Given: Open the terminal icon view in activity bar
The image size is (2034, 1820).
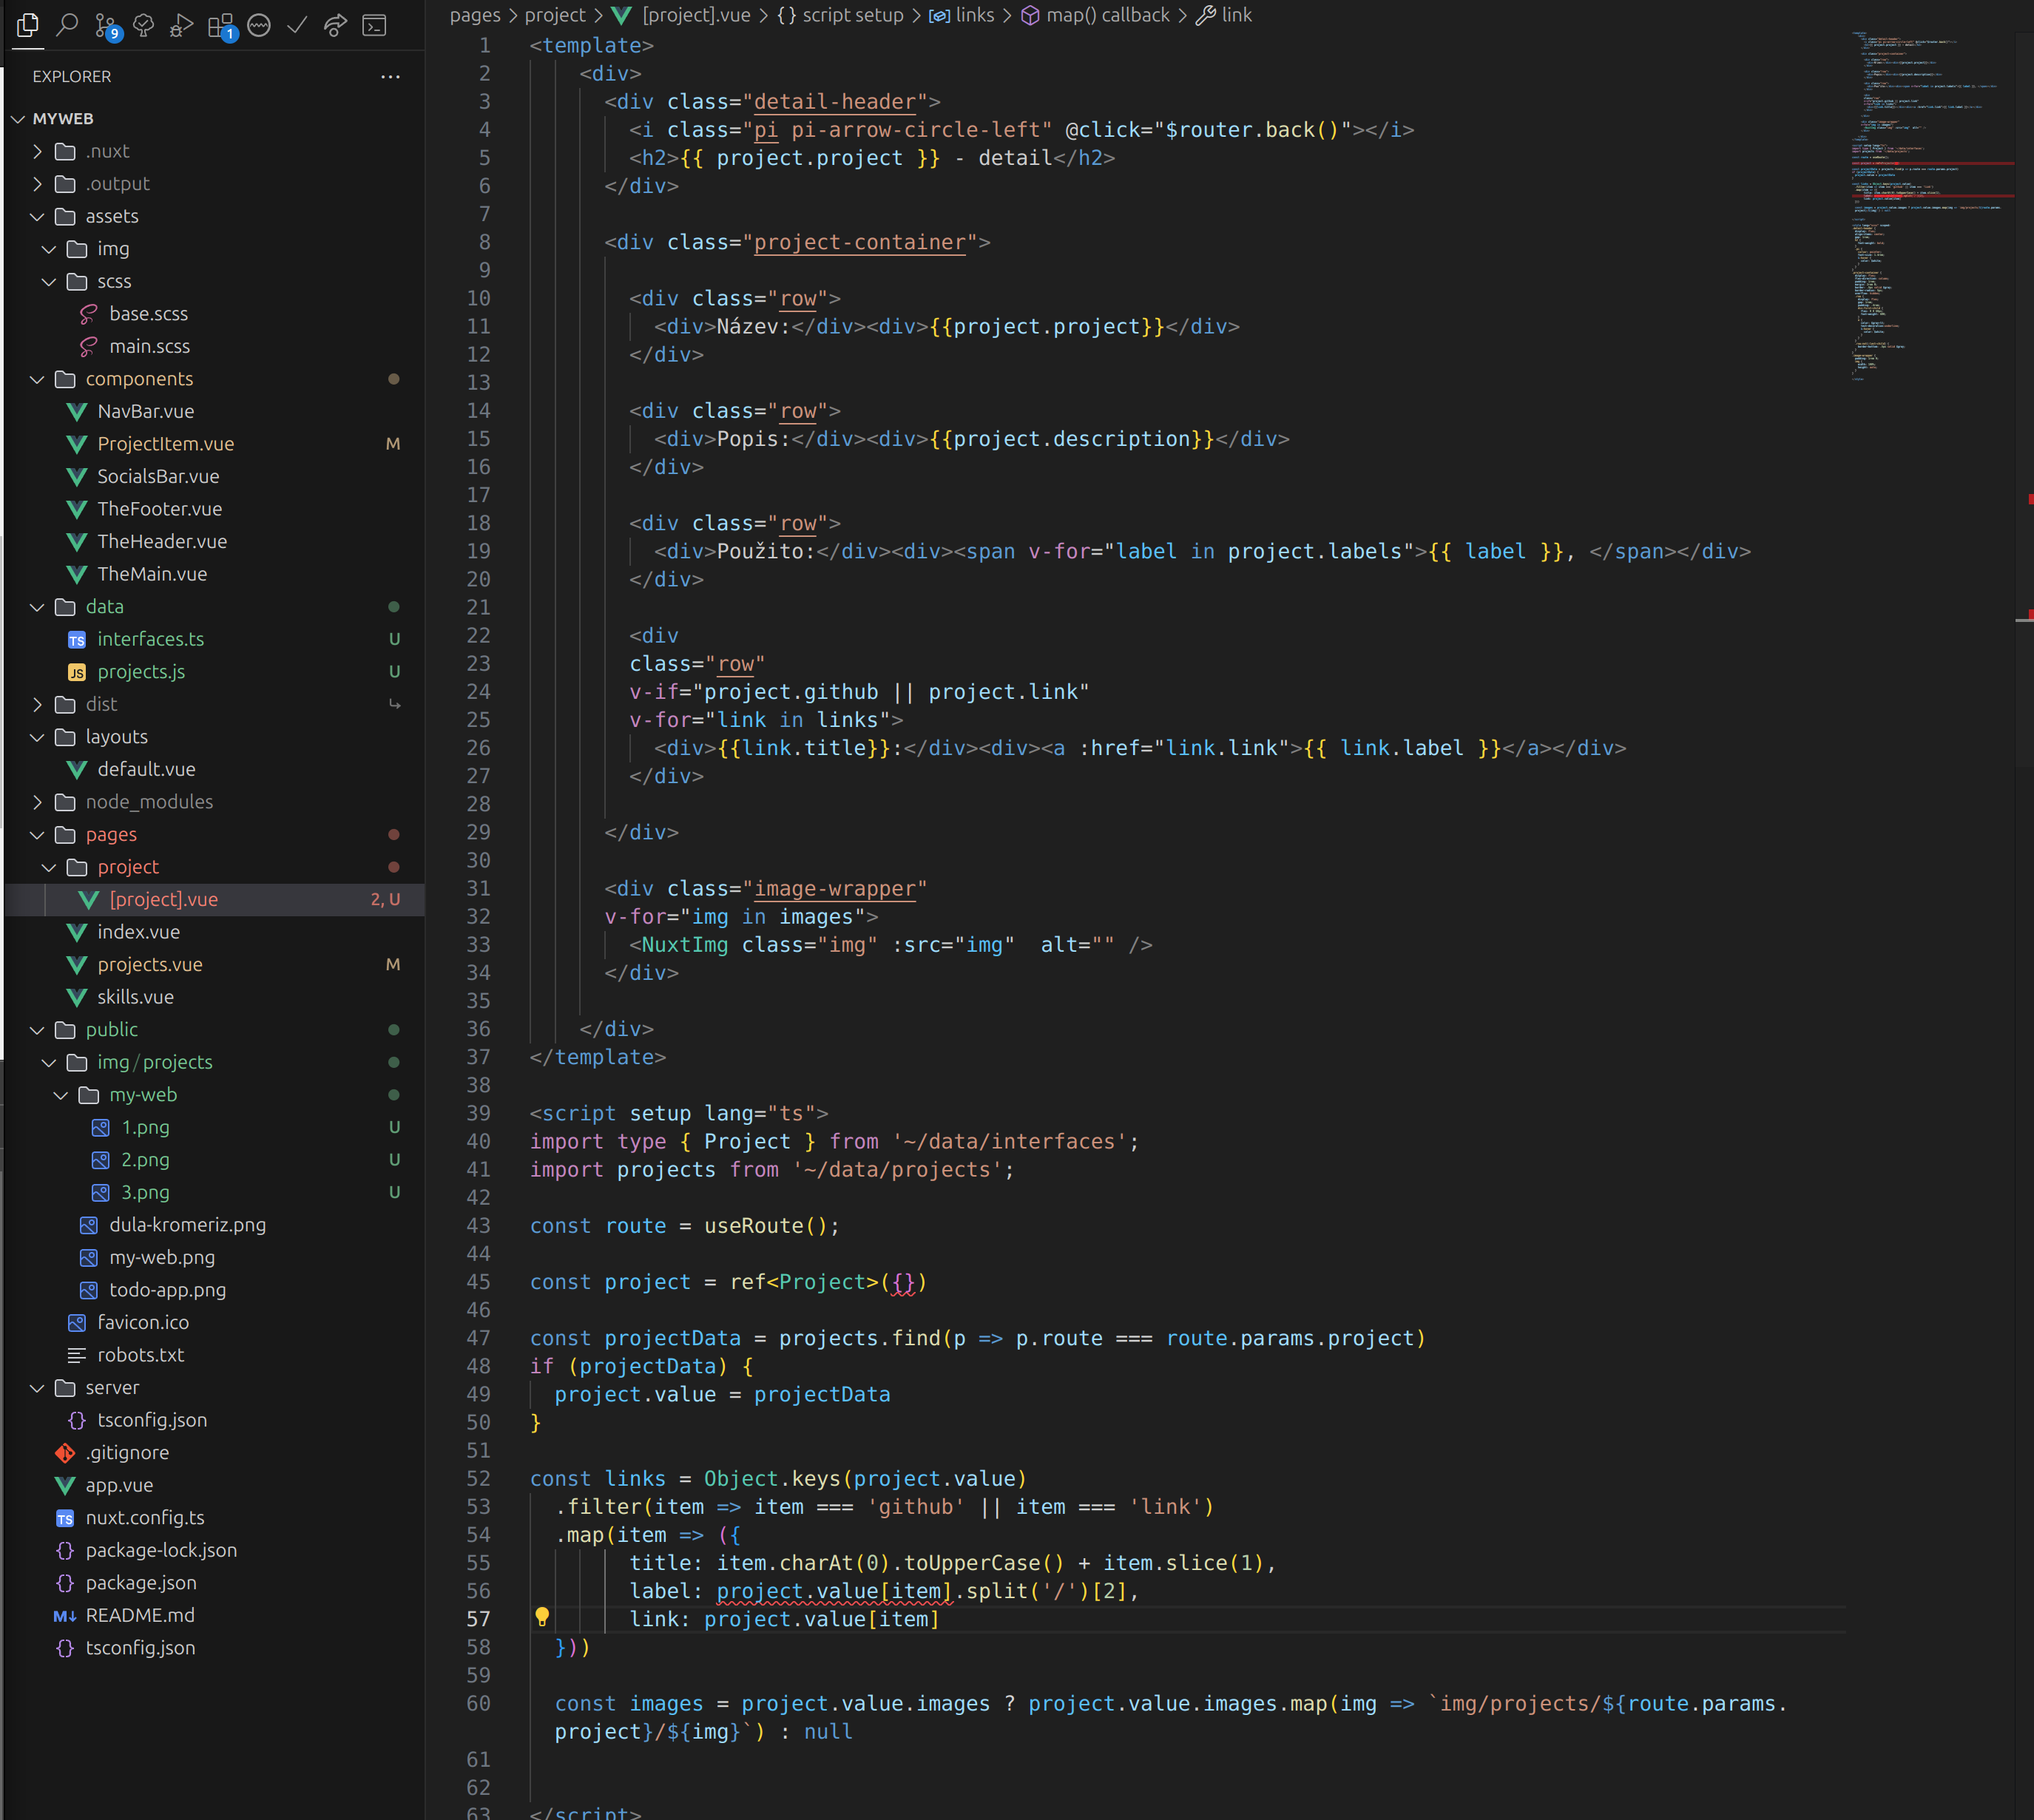Looking at the screenshot, I should [374, 25].
